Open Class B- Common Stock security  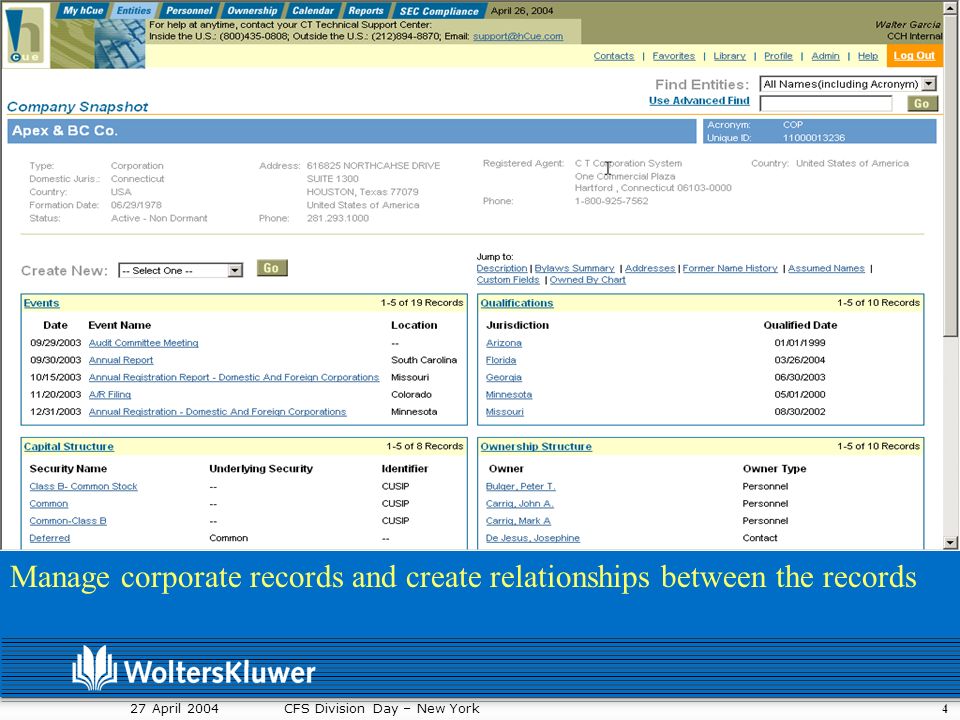(x=83, y=486)
